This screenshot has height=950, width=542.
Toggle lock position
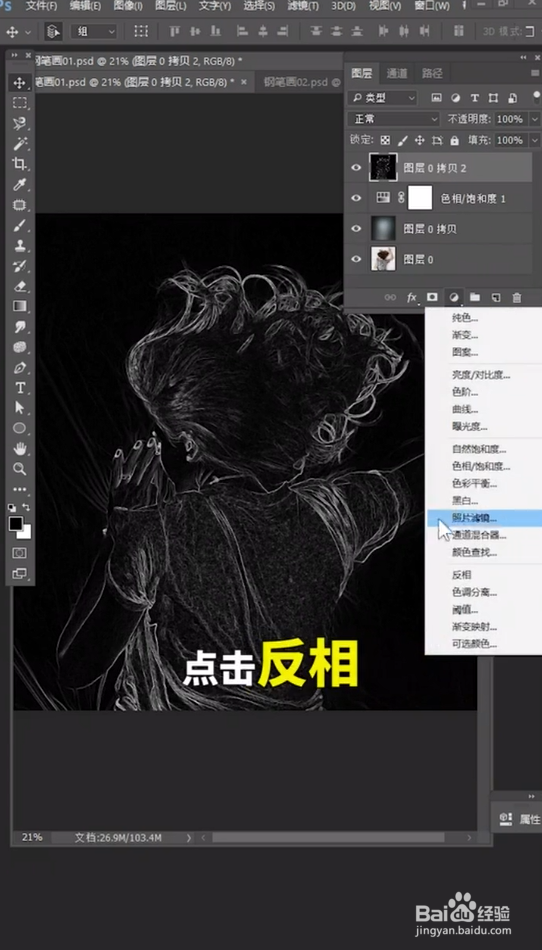[420, 141]
